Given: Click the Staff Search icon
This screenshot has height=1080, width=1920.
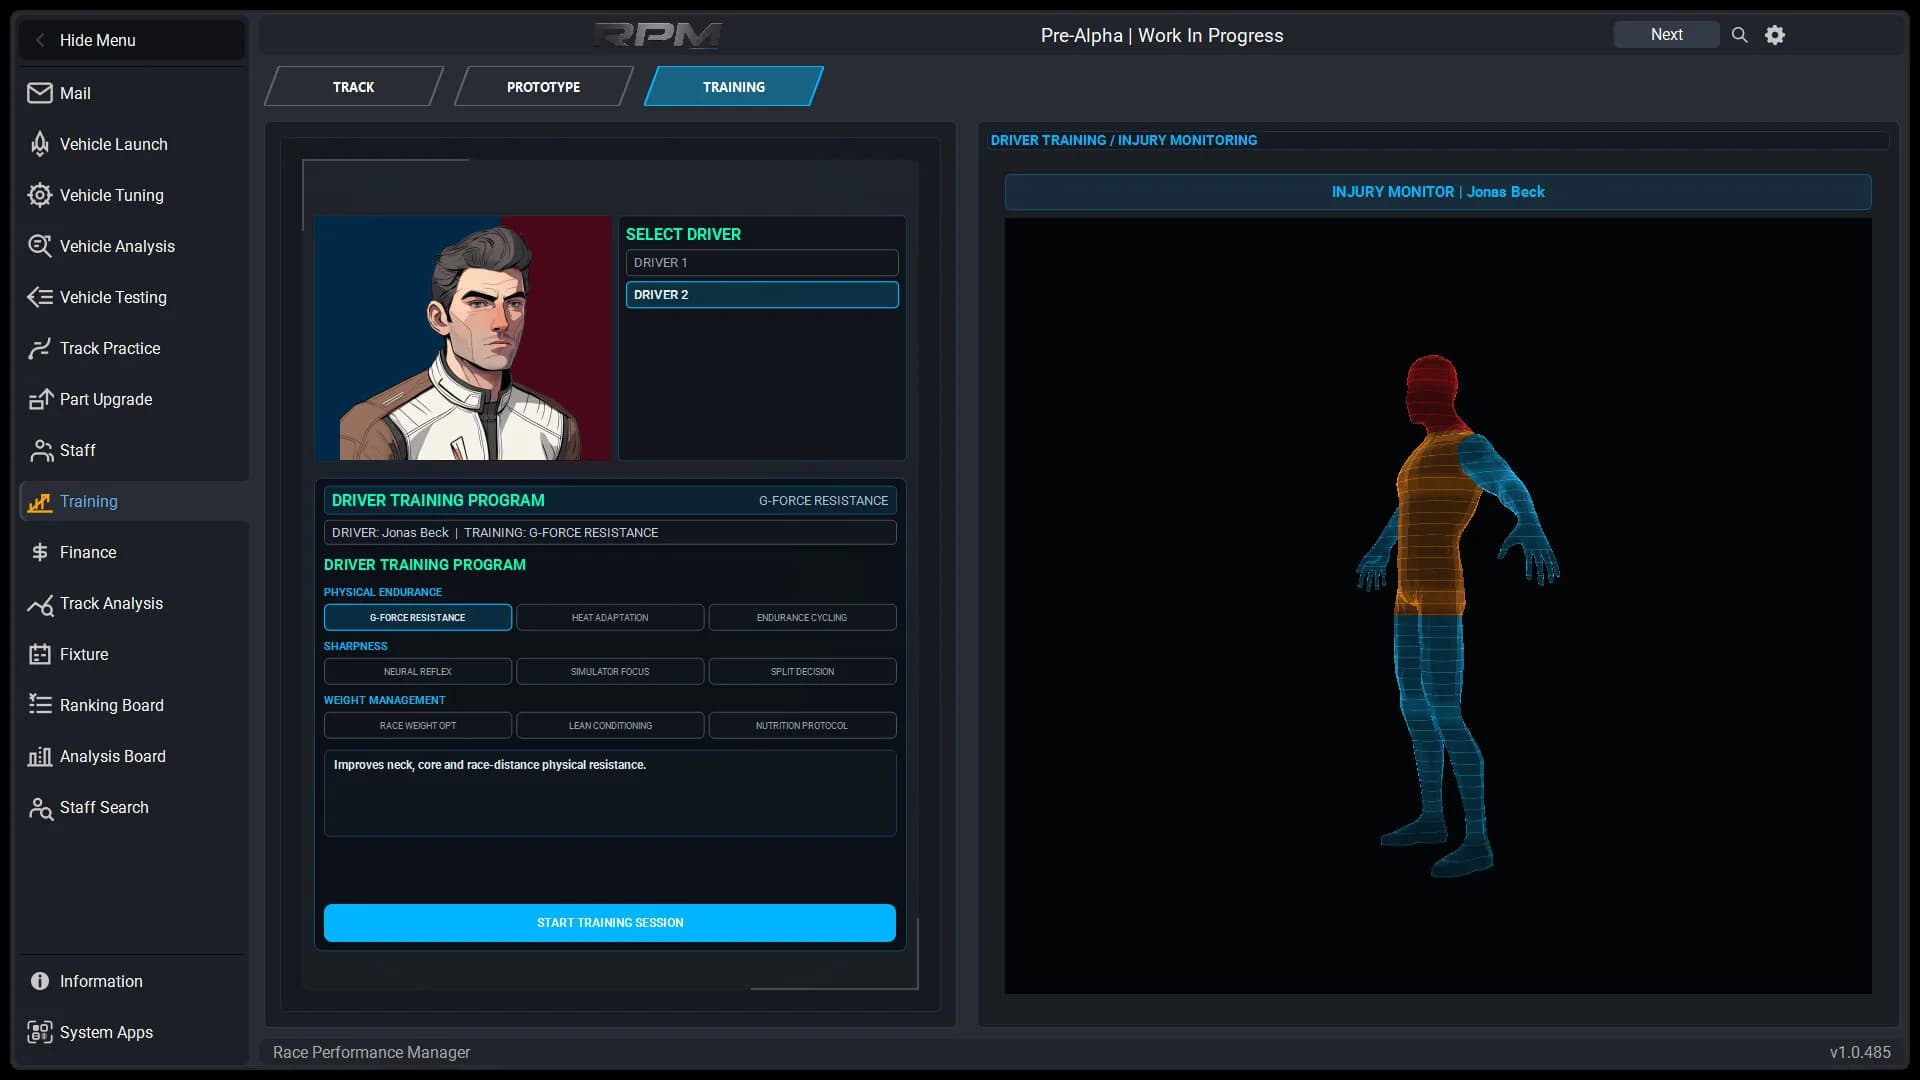Looking at the screenshot, I should [40, 807].
